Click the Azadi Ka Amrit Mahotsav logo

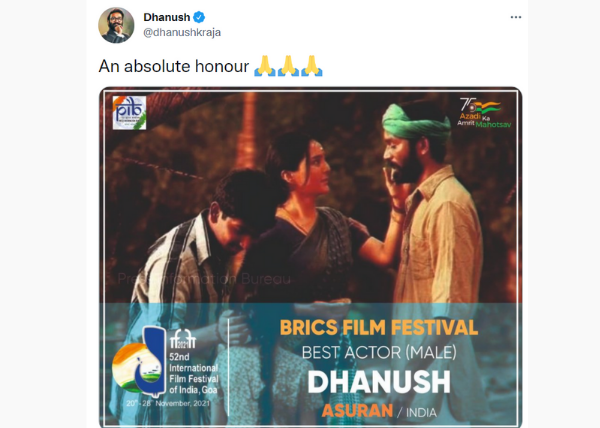tap(484, 113)
